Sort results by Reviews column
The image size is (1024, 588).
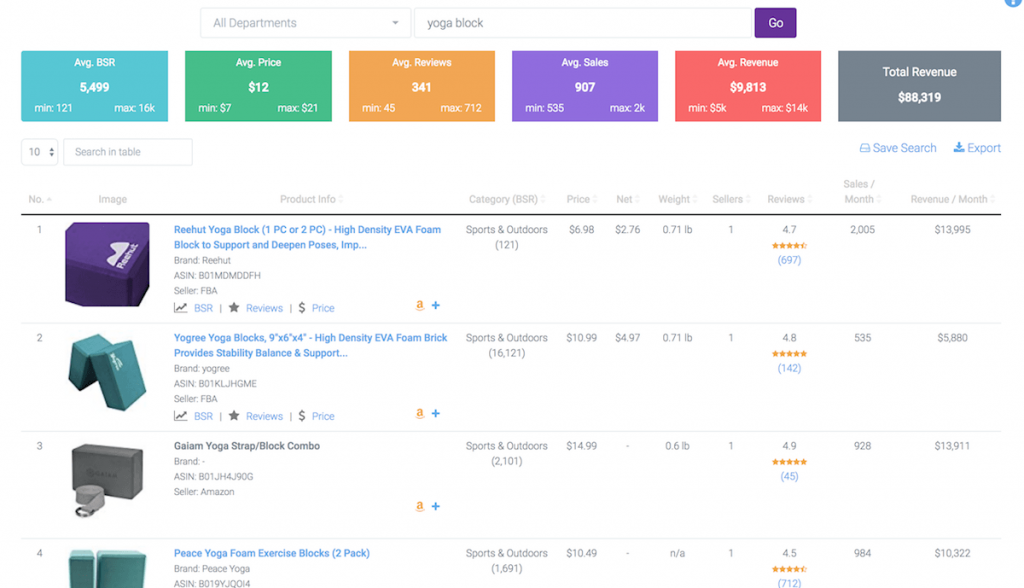click(x=789, y=199)
